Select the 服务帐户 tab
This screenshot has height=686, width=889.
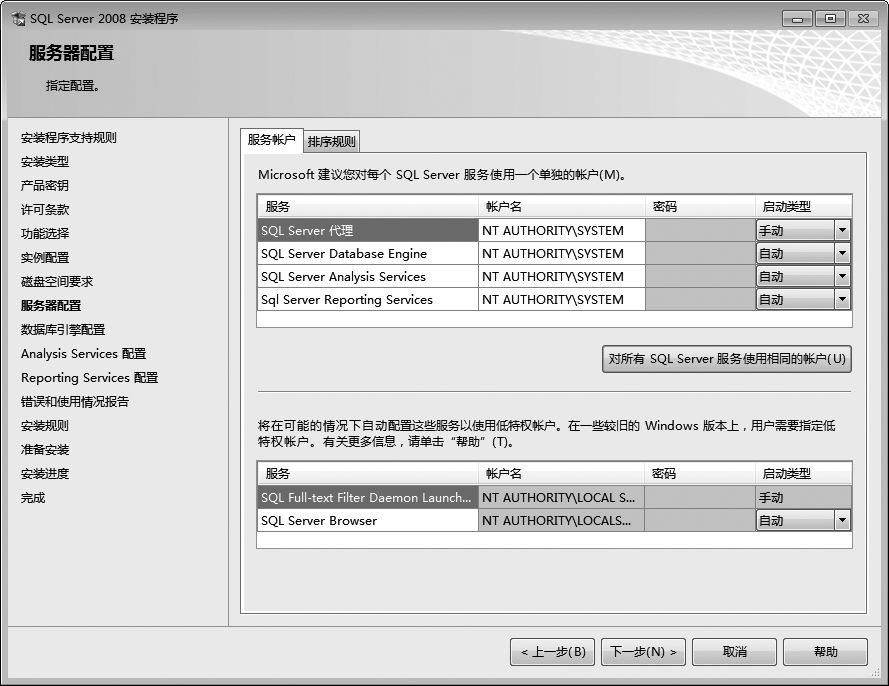pos(272,140)
